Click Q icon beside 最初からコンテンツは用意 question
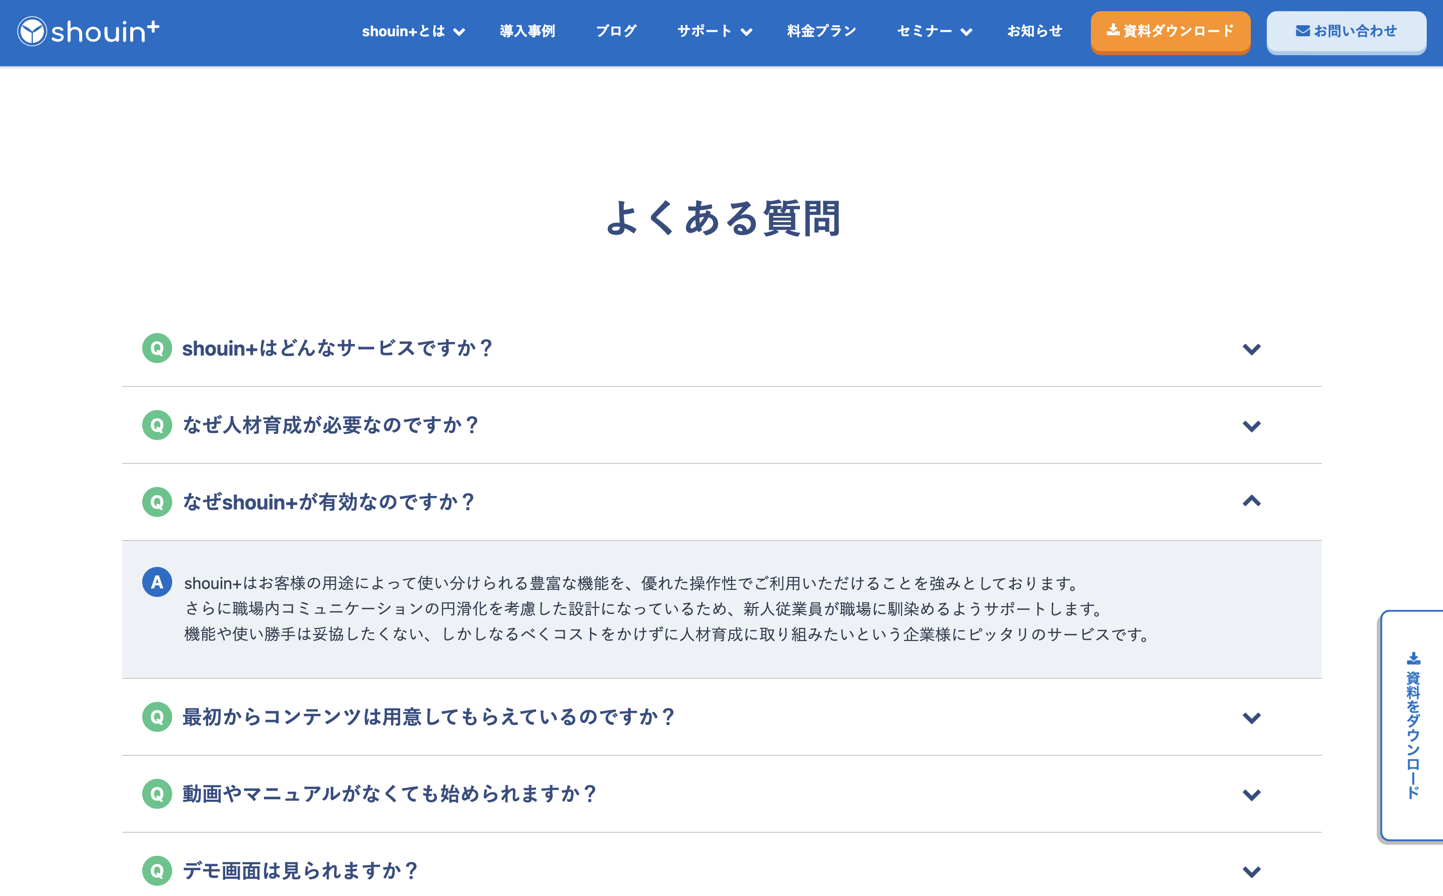This screenshot has width=1443, height=896. tap(157, 717)
